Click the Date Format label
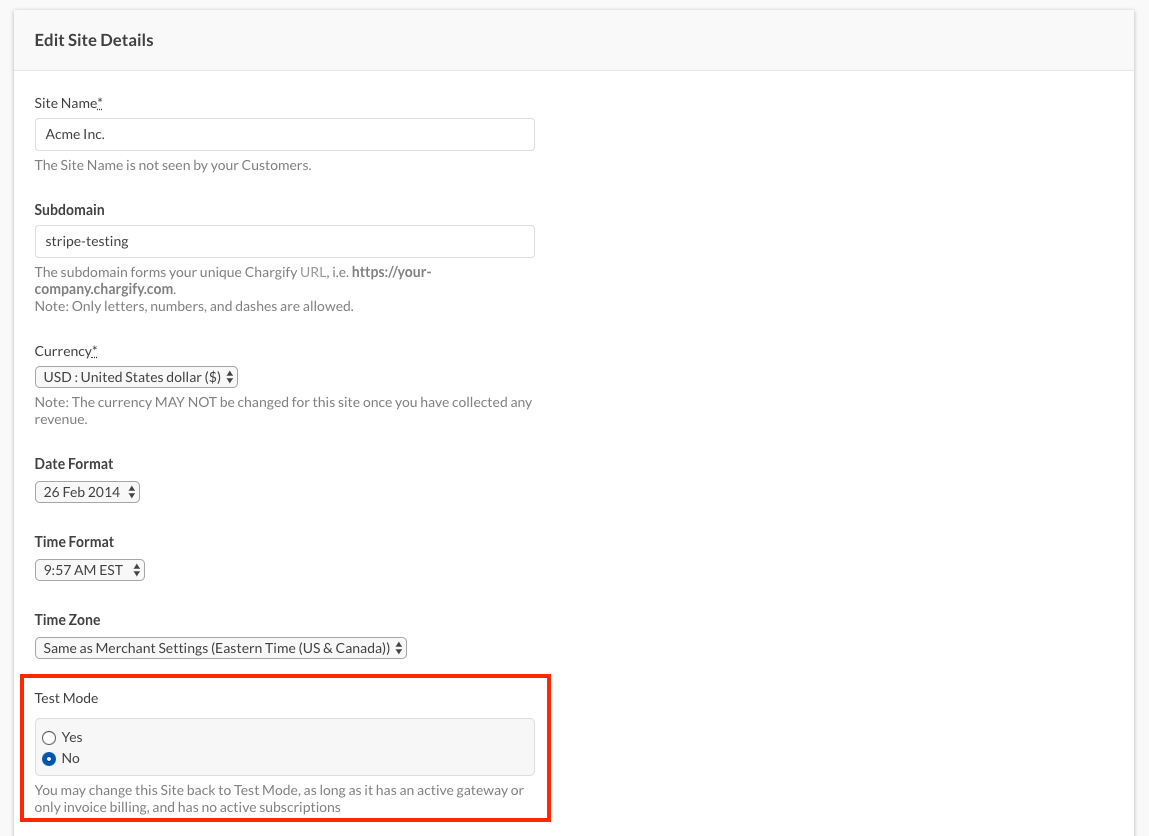1149x836 pixels. 74,464
